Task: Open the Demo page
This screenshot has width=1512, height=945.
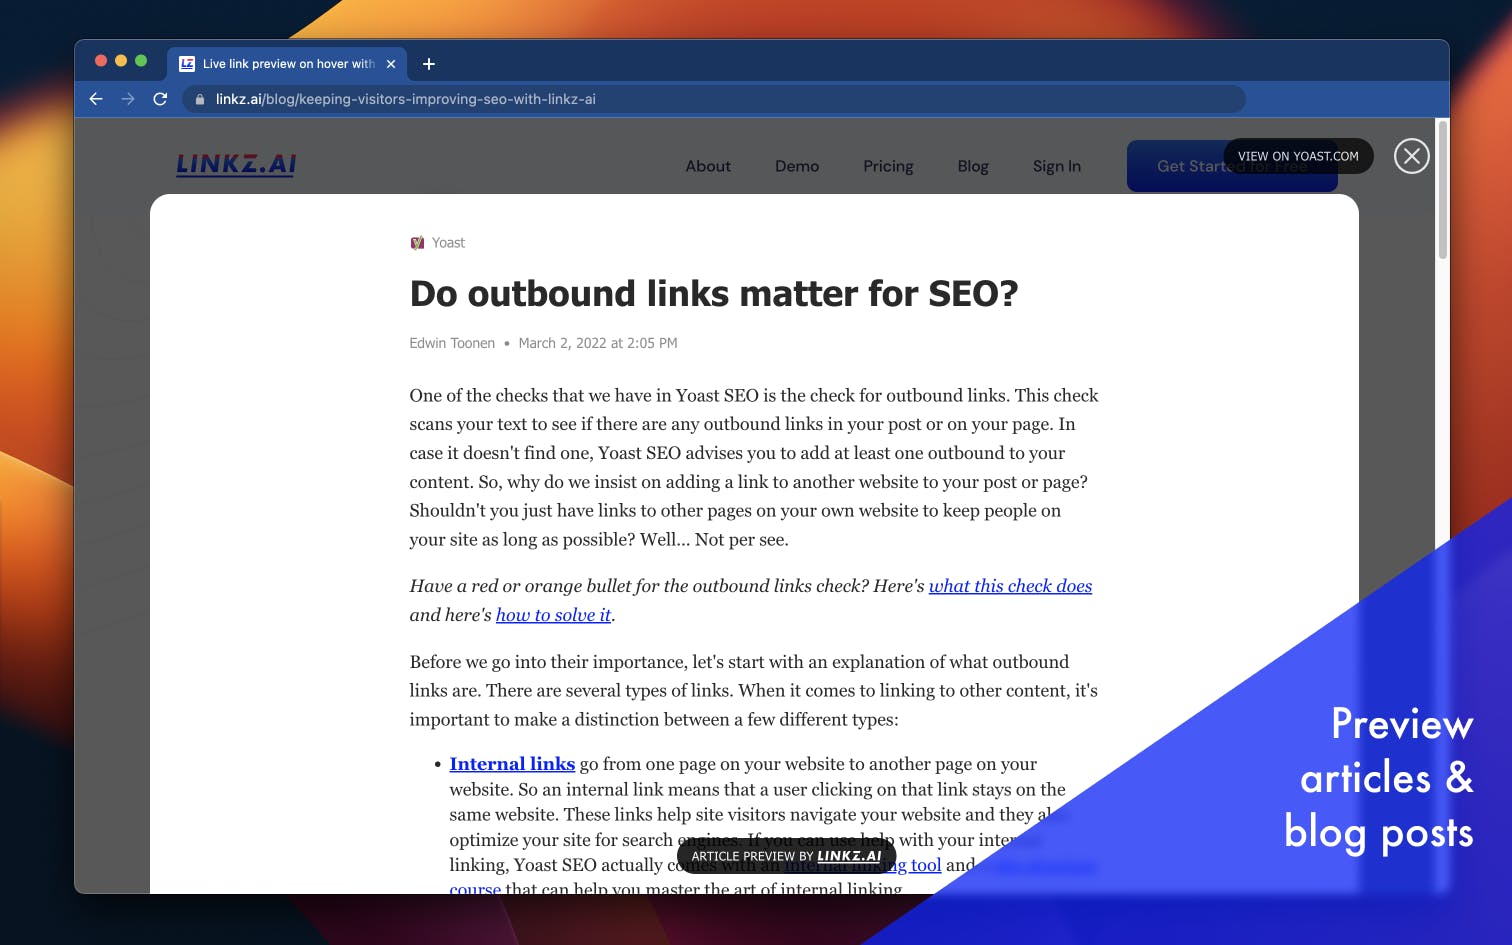Action: pyautogui.click(x=797, y=166)
